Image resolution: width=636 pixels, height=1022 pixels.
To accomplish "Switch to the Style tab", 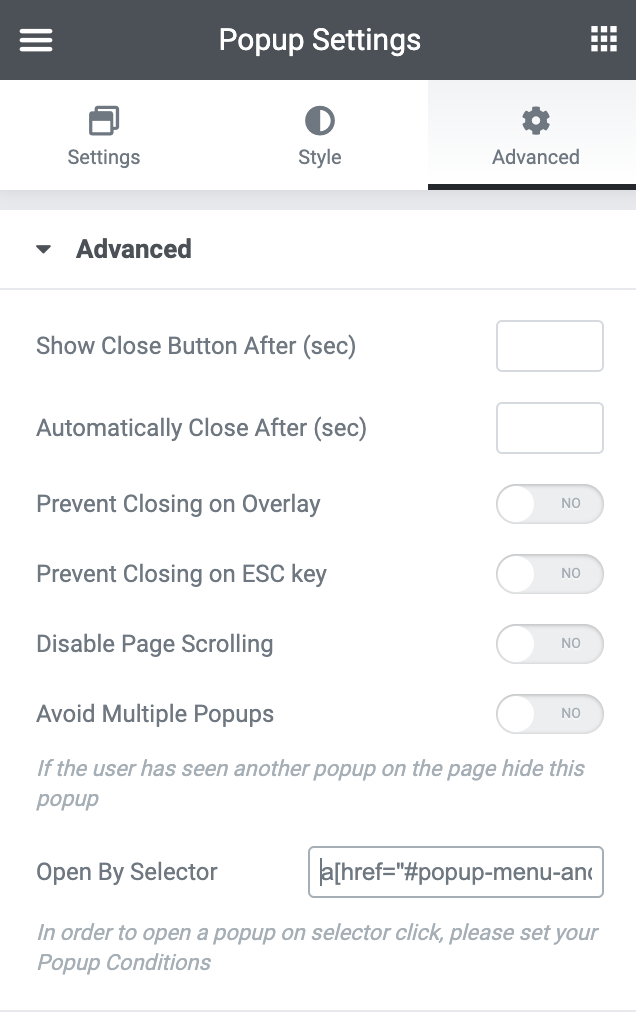I will (x=319, y=135).
